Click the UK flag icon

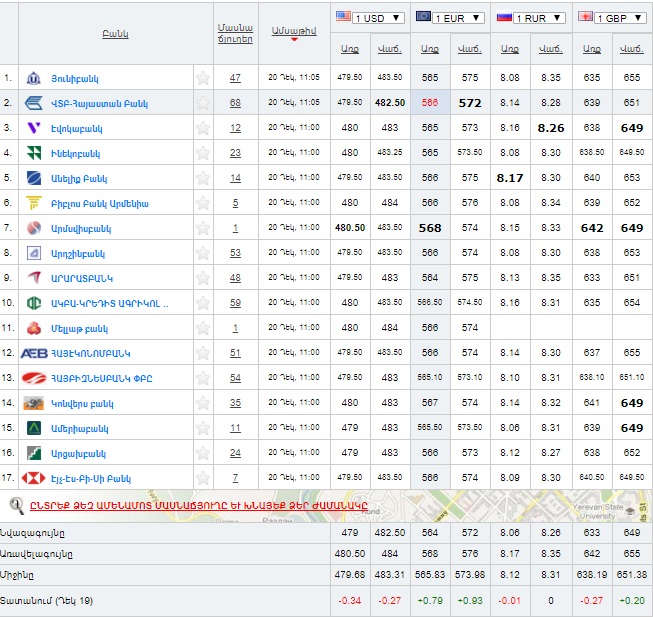click(x=585, y=16)
